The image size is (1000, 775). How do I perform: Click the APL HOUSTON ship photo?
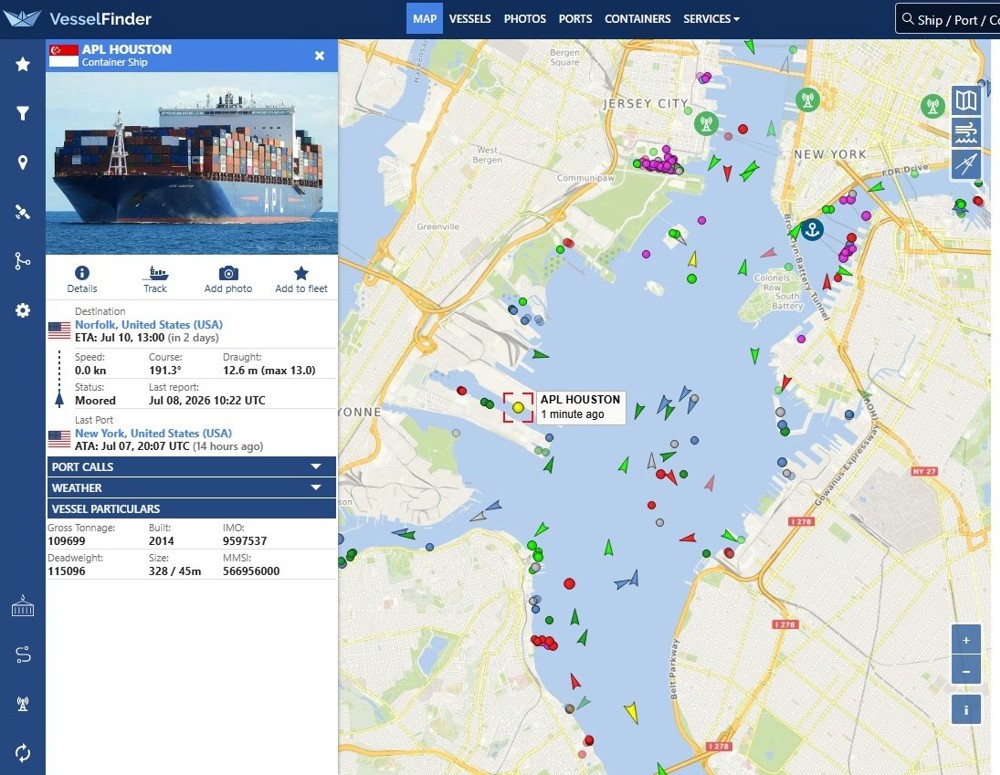(191, 163)
